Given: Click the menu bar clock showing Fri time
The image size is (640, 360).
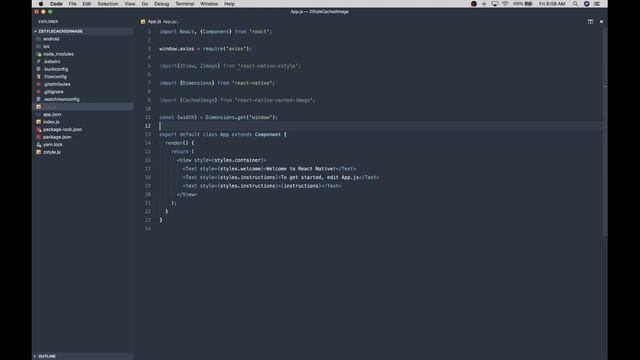Looking at the screenshot, I should [x=552, y=4].
